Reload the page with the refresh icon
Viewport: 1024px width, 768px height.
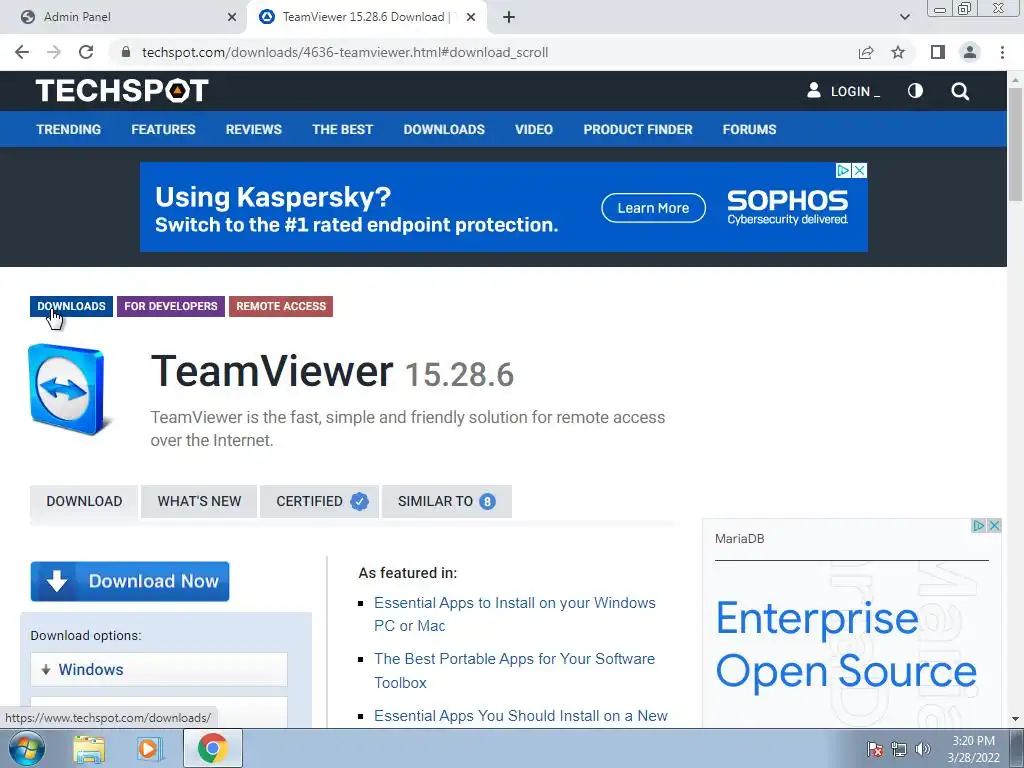pos(86,52)
